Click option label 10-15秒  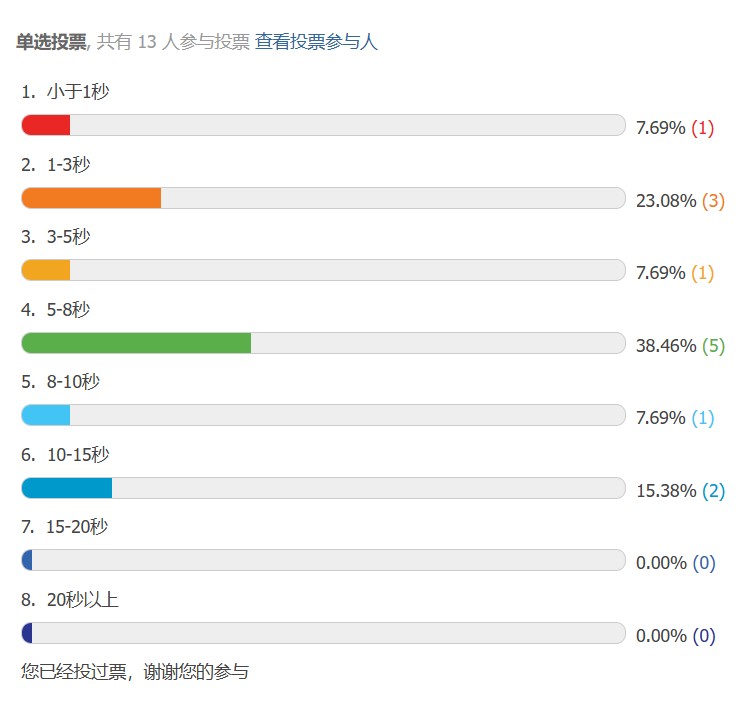[77, 455]
